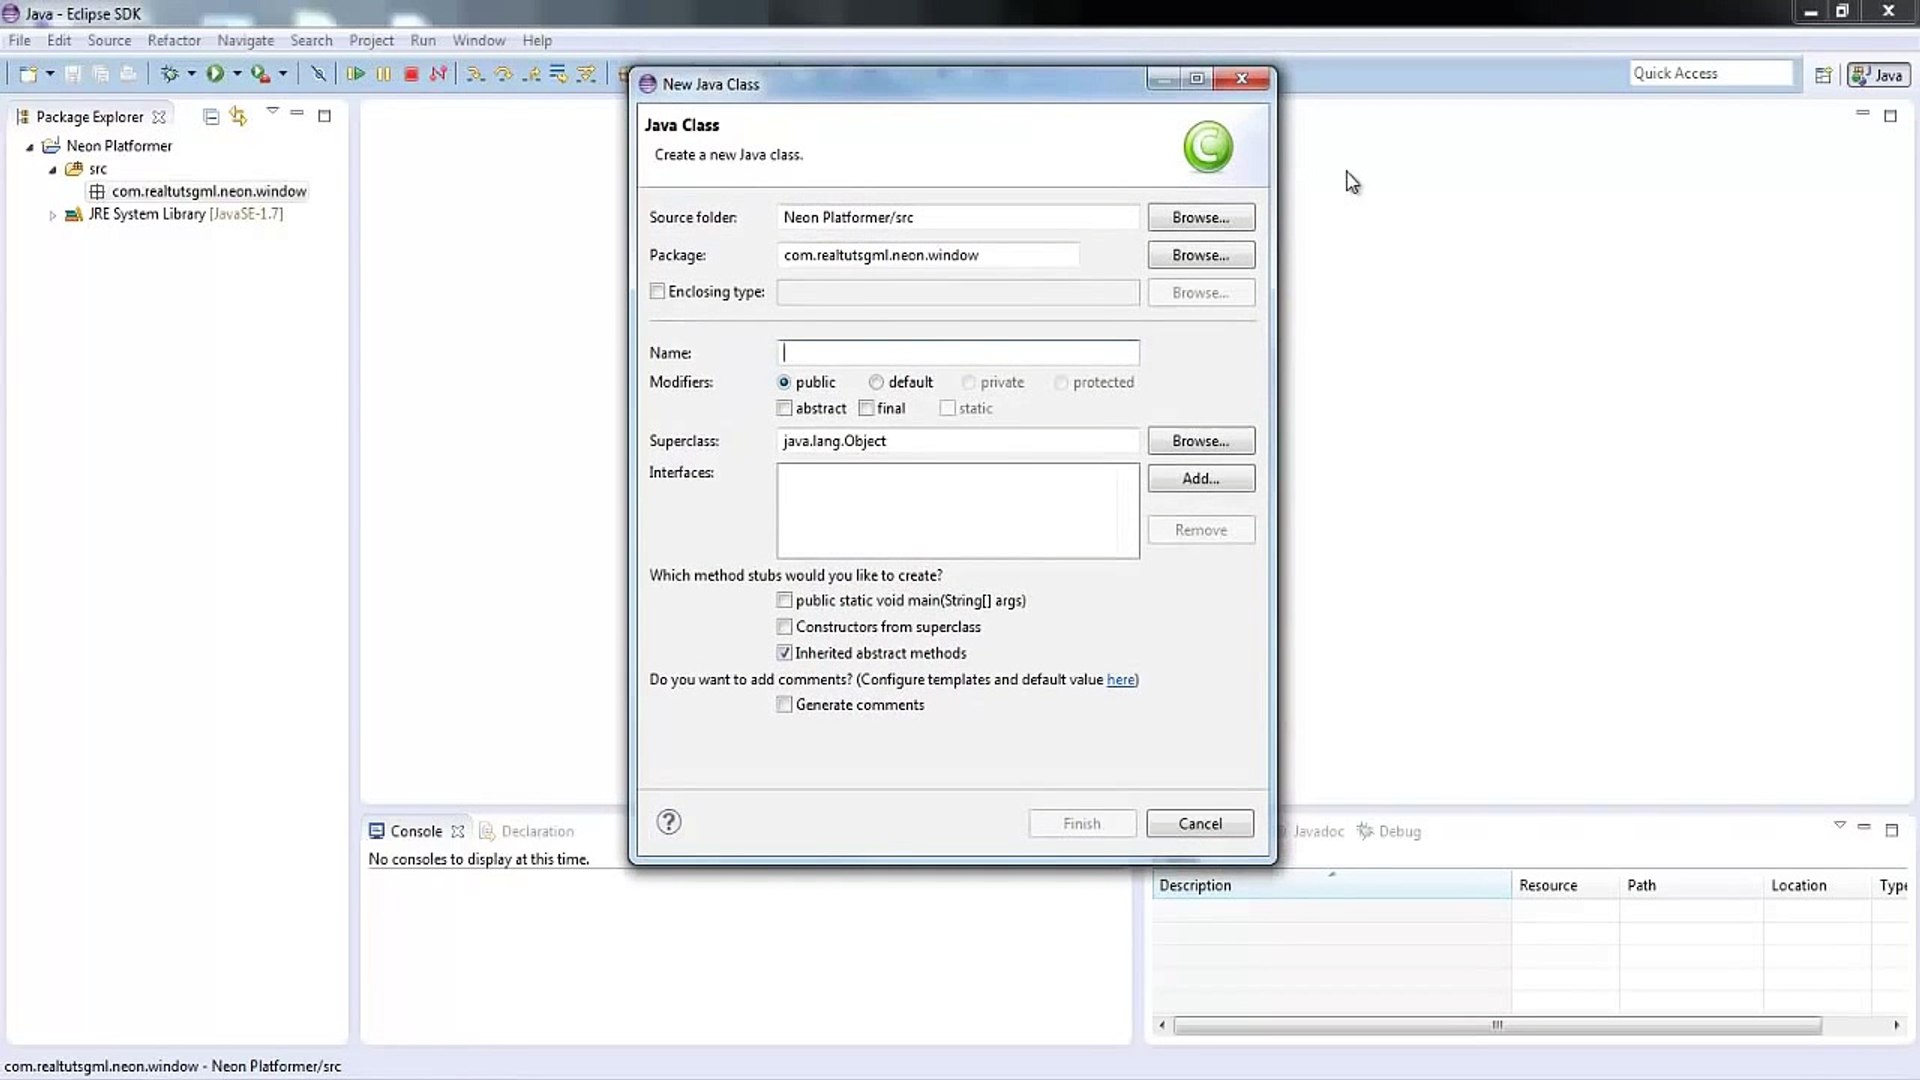Click inside the Name input field
This screenshot has height=1080, width=1920.
click(x=957, y=352)
